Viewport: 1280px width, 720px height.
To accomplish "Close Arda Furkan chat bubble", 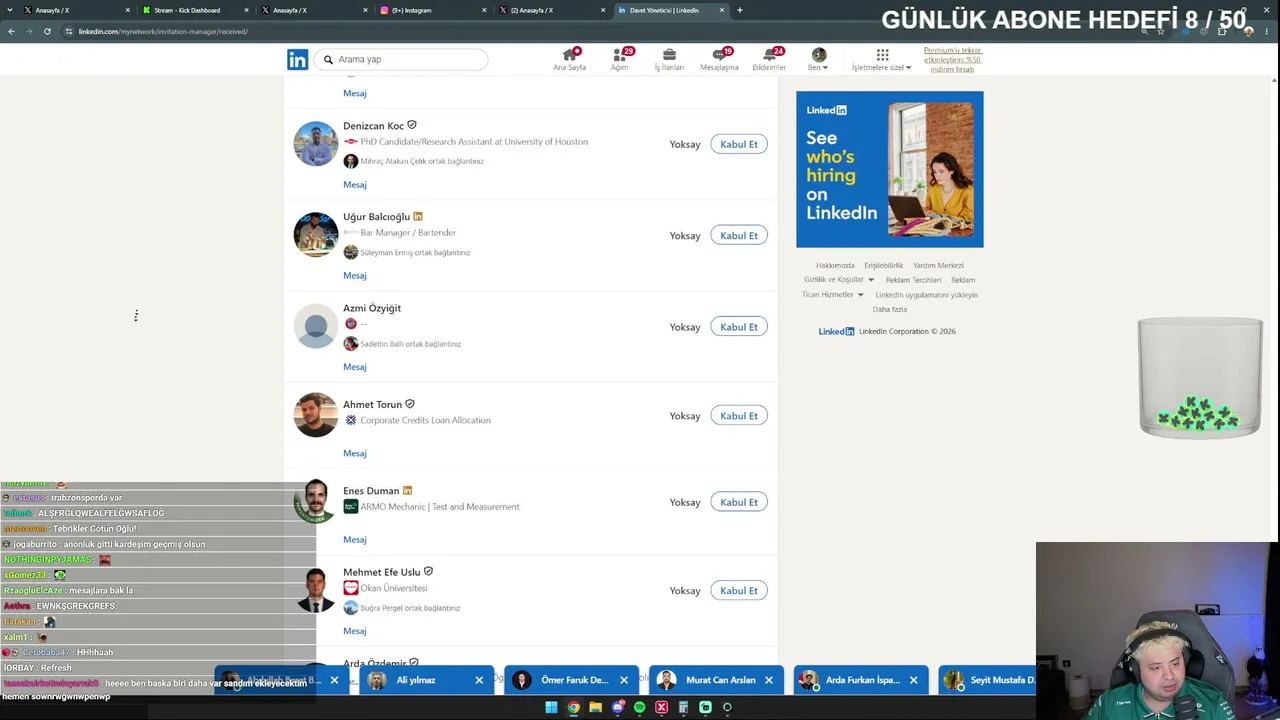I will tap(913, 680).
